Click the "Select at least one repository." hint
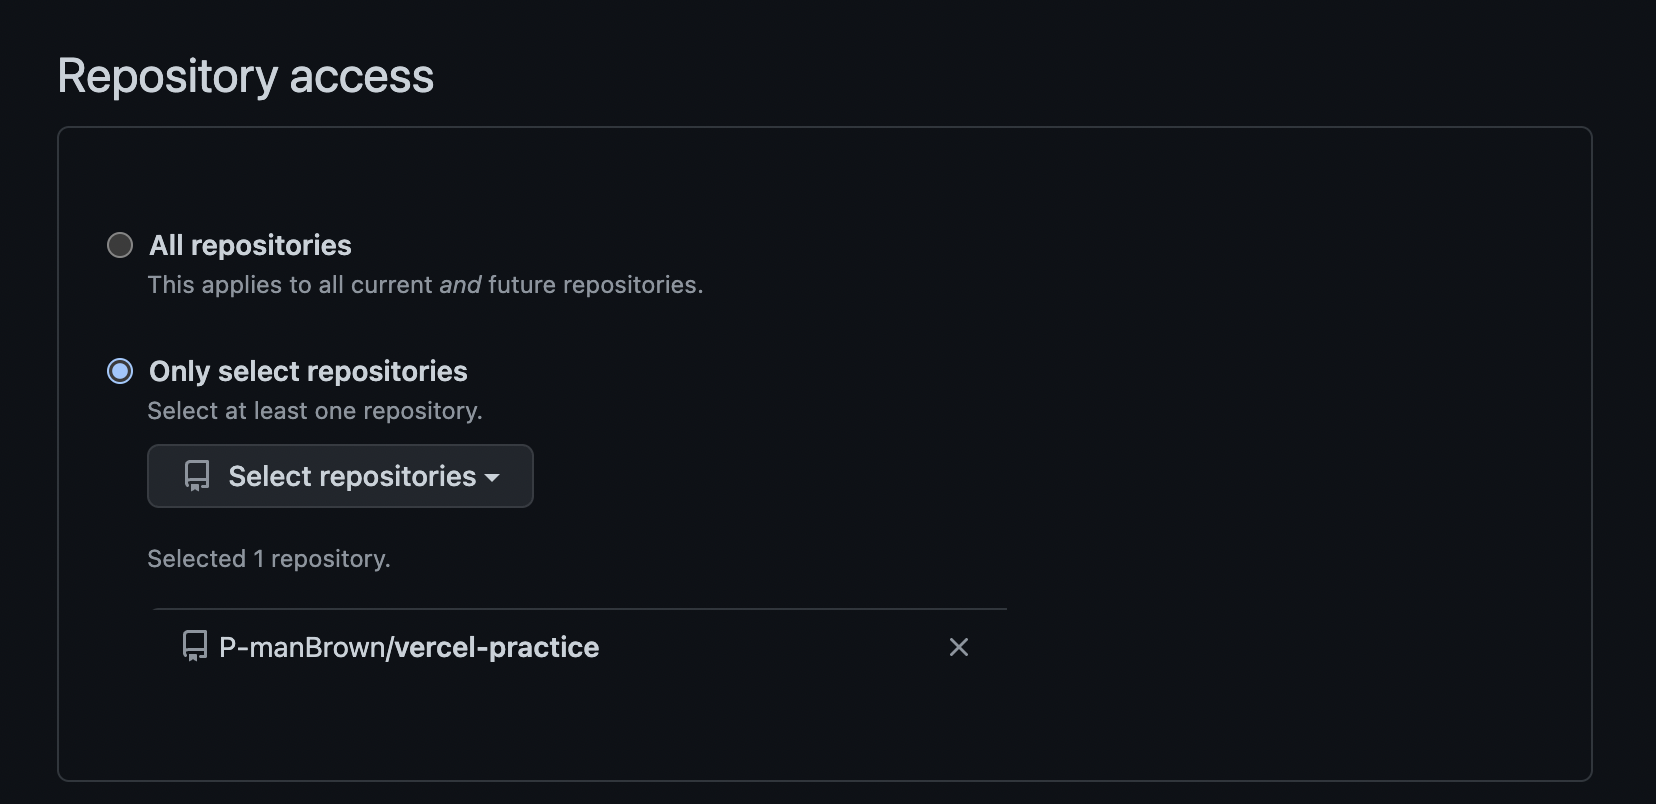Image resolution: width=1656 pixels, height=804 pixels. click(315, 410)
